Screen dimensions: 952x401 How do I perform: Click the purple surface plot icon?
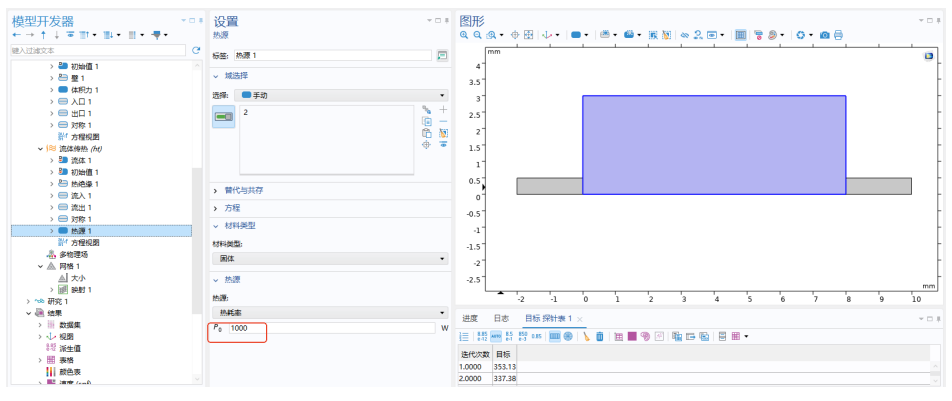click(x=632, y=336)
